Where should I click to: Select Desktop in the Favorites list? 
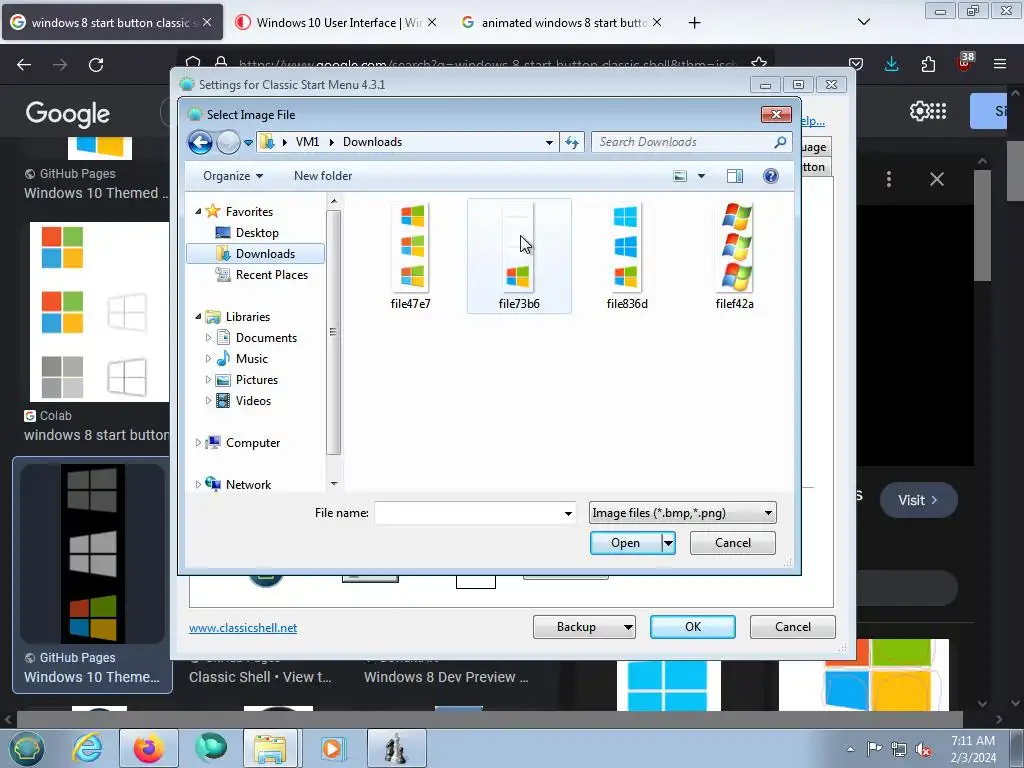pyautogui.click(x=257, y=232)
